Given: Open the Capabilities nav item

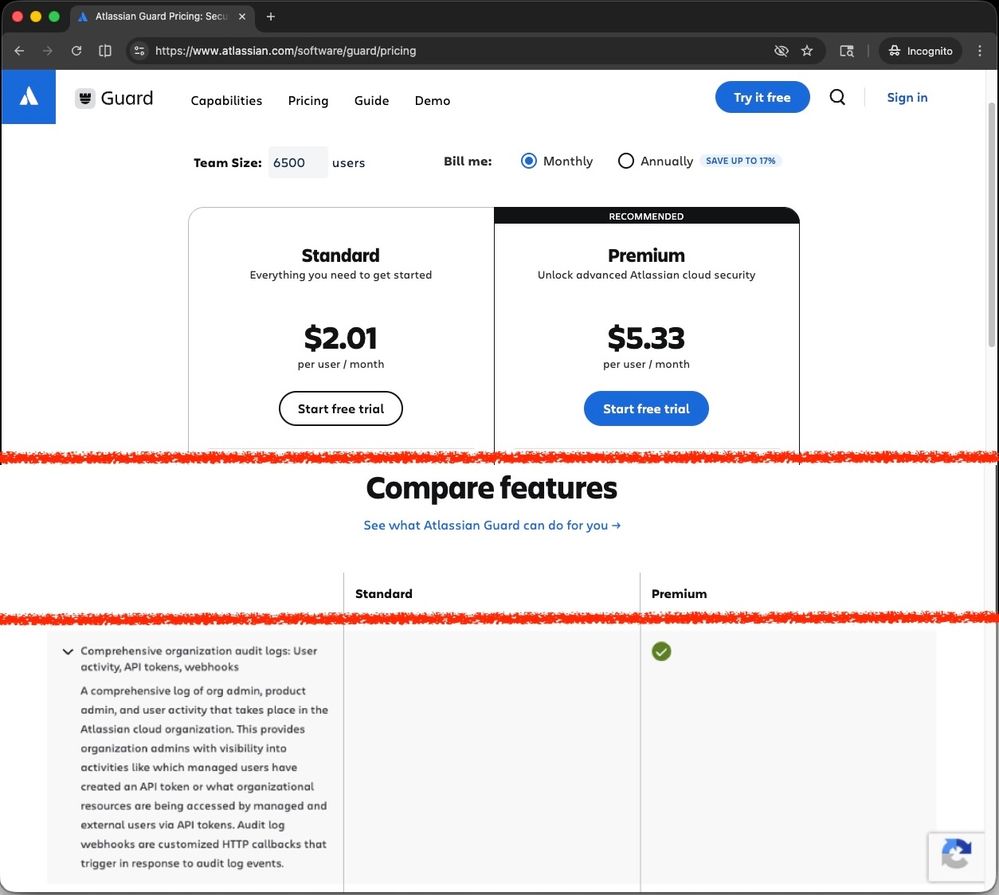Looking at the screenshot, I should click(226, 101).
